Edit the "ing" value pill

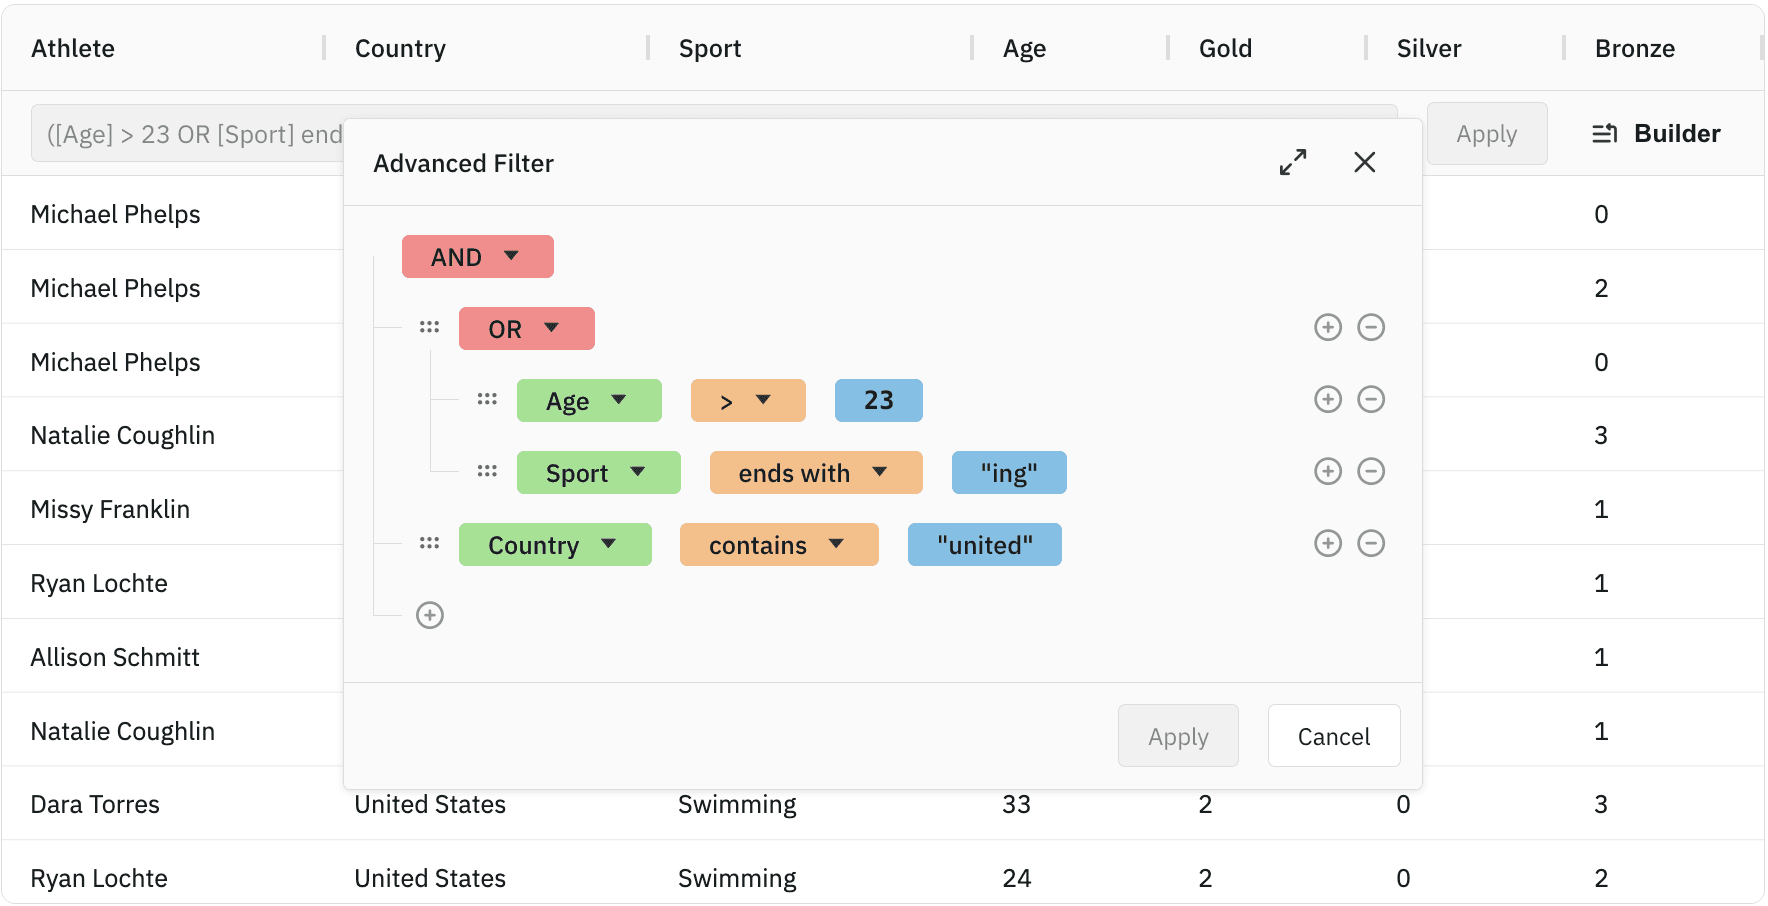coord(1009,473)
